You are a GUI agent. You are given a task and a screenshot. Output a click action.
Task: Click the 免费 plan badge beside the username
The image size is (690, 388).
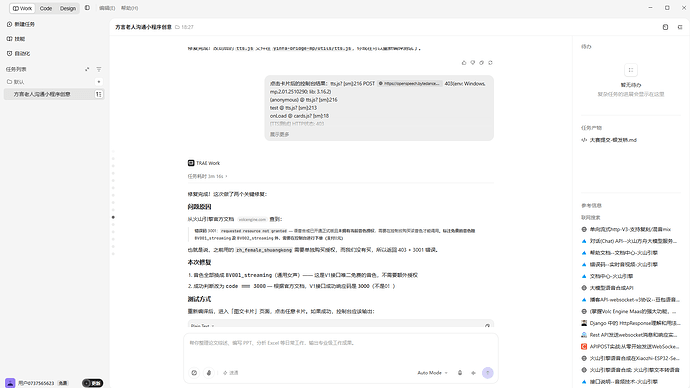(63, 383)
